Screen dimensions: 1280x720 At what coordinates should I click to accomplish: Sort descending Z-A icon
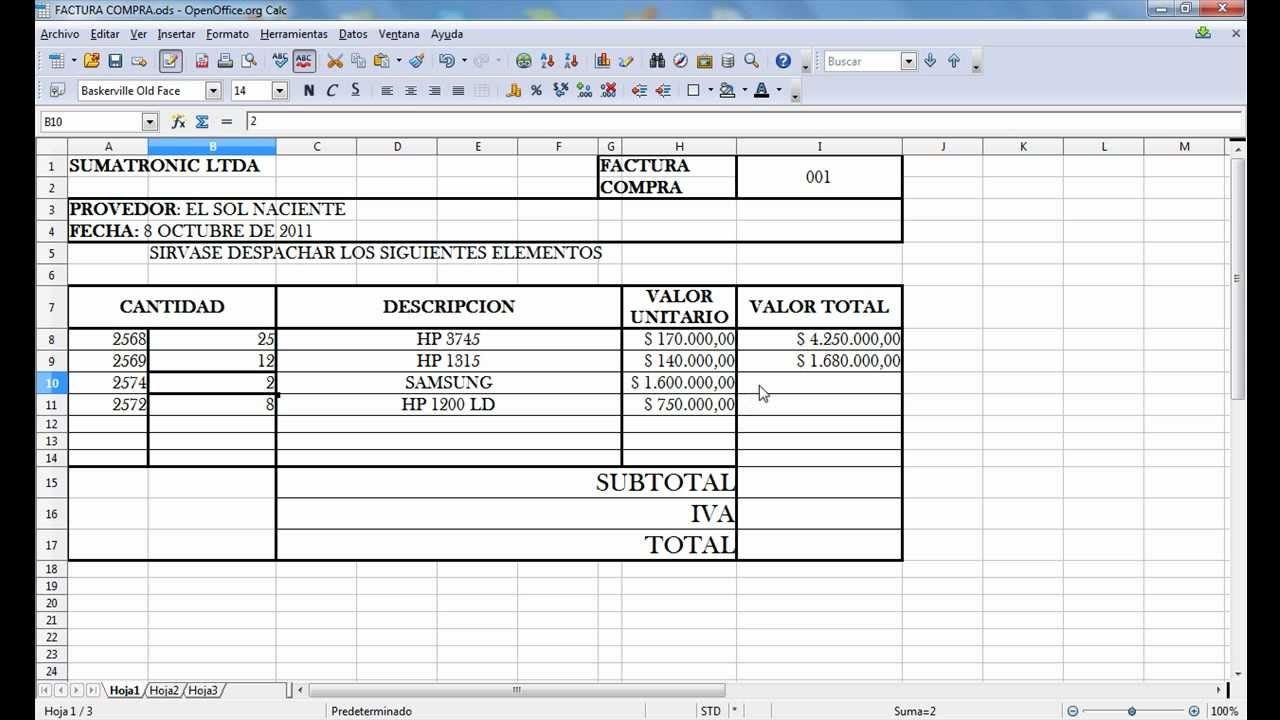571,61
